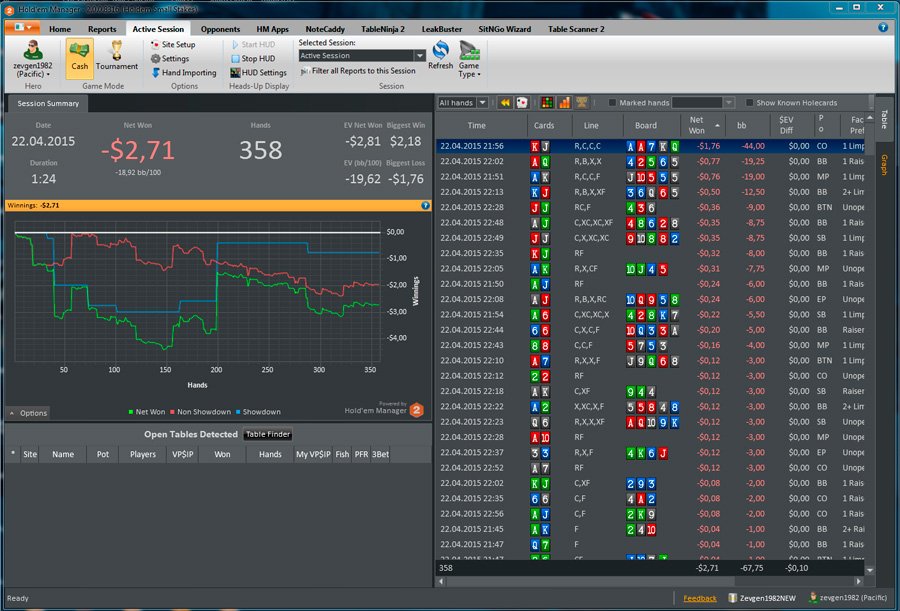Image resolution: width=900 pixels, height=611 pixels.
Task: Click Zevgen1982NEW database in status bar
Action: (x=762, y=598)
